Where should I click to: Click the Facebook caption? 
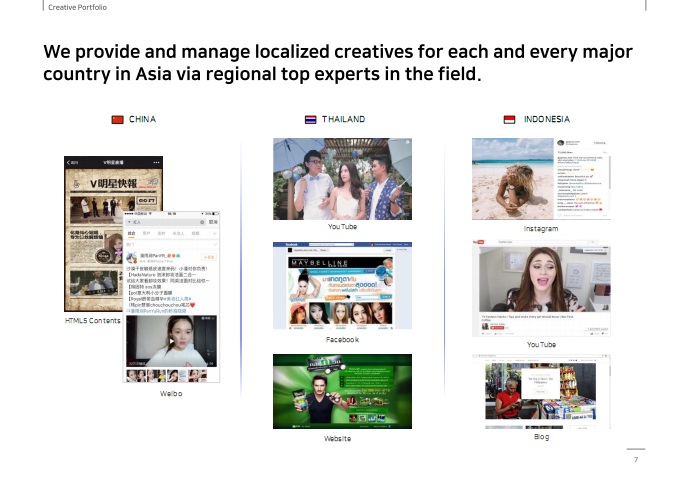pyautogui.click(x=342, y=340)
